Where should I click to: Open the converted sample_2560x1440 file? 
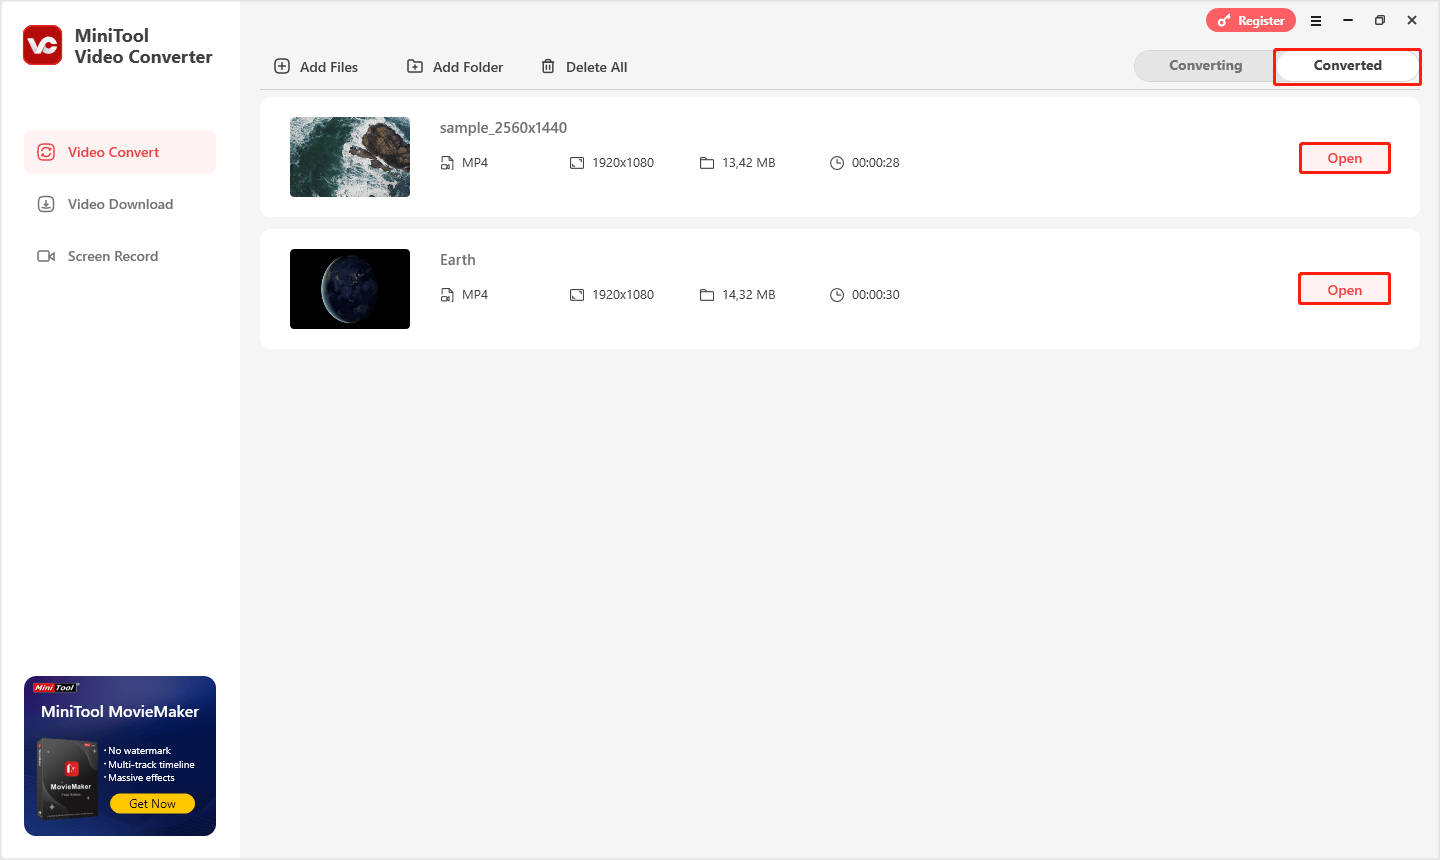[1345, 158]
